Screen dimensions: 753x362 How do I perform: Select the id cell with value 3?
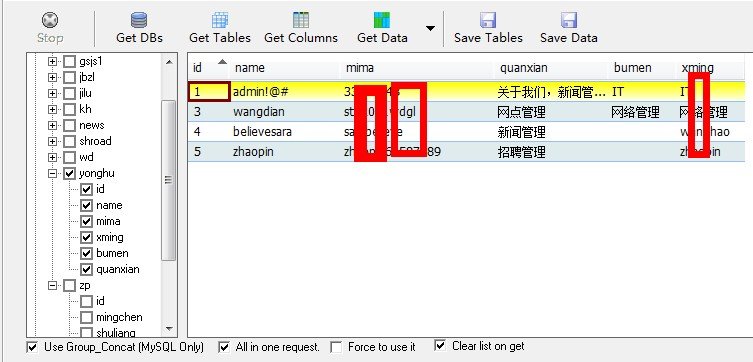click(208, 112)
